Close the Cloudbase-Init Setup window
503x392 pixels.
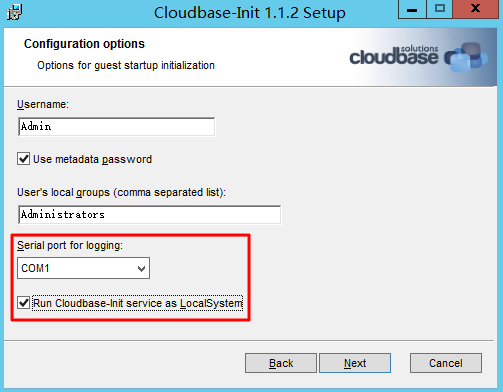(x=476, y=9)
